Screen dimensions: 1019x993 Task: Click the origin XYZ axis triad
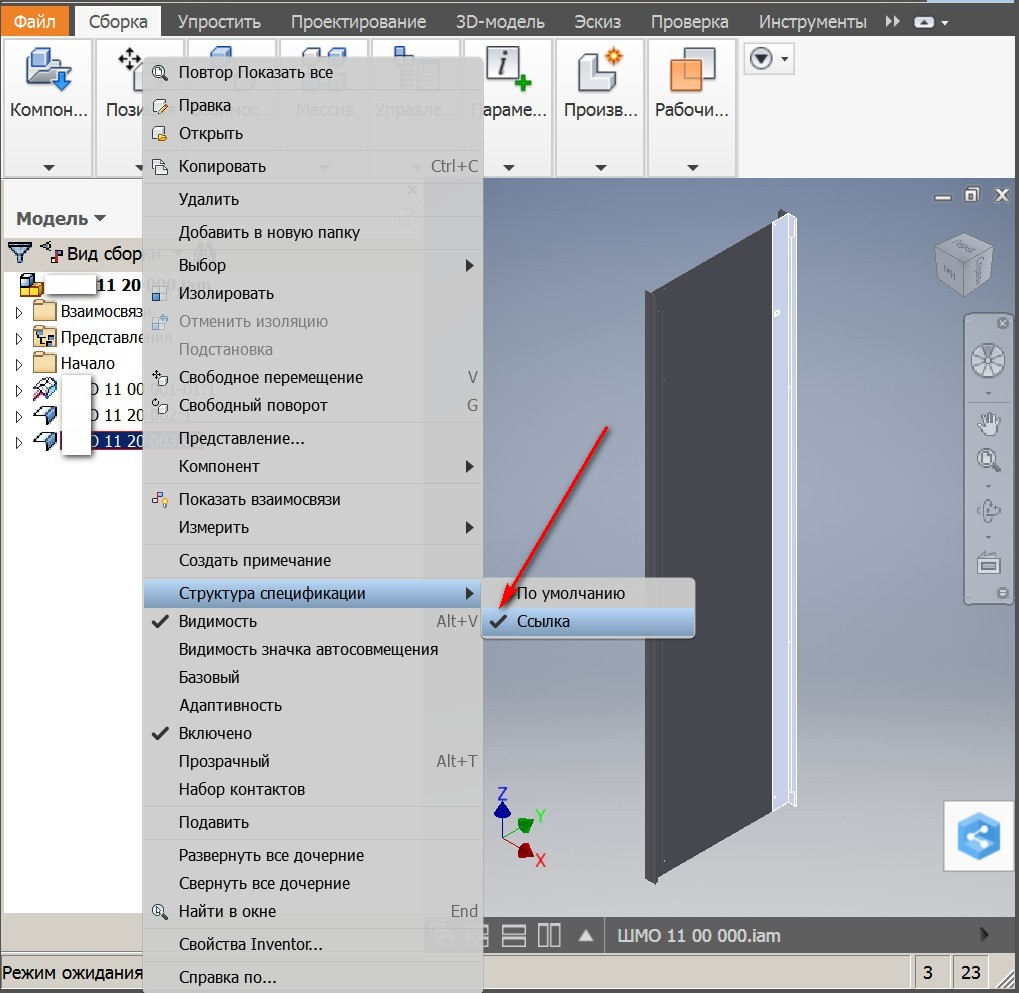pos(520,829)
